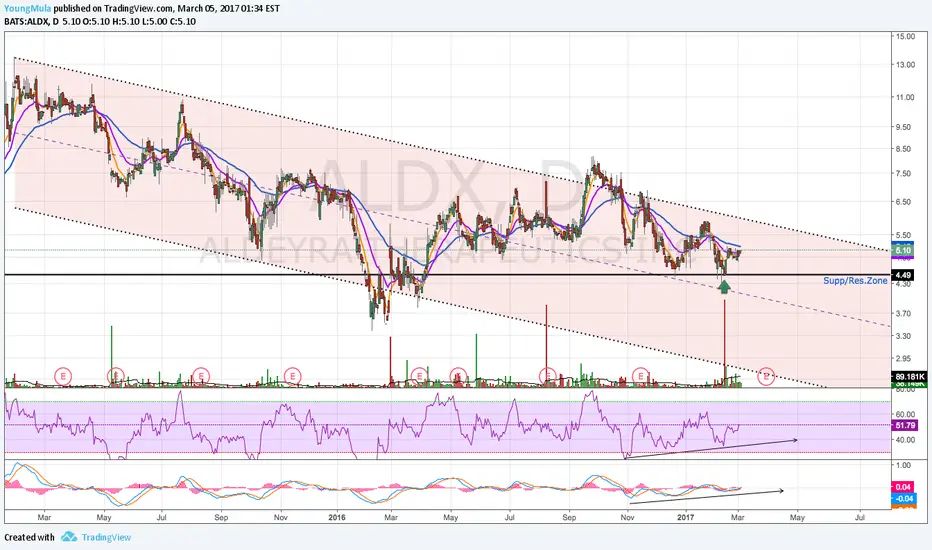Open the TradingView link beside Created with

(106, 537)
